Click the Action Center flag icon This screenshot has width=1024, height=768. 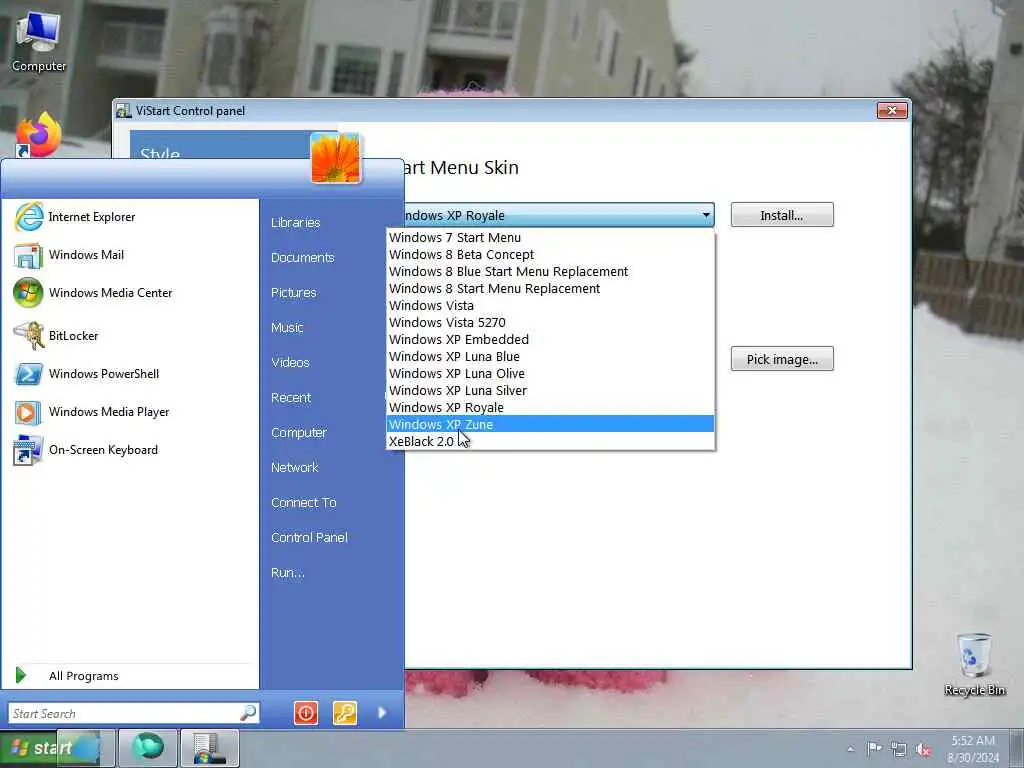point(874,748)
